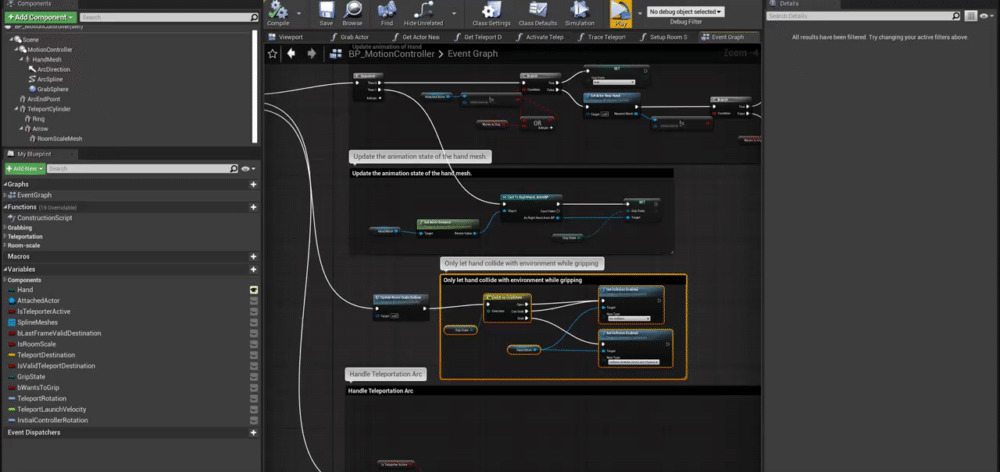
Task: Select the ArcSpline component icon
Action: pos(32,79)
